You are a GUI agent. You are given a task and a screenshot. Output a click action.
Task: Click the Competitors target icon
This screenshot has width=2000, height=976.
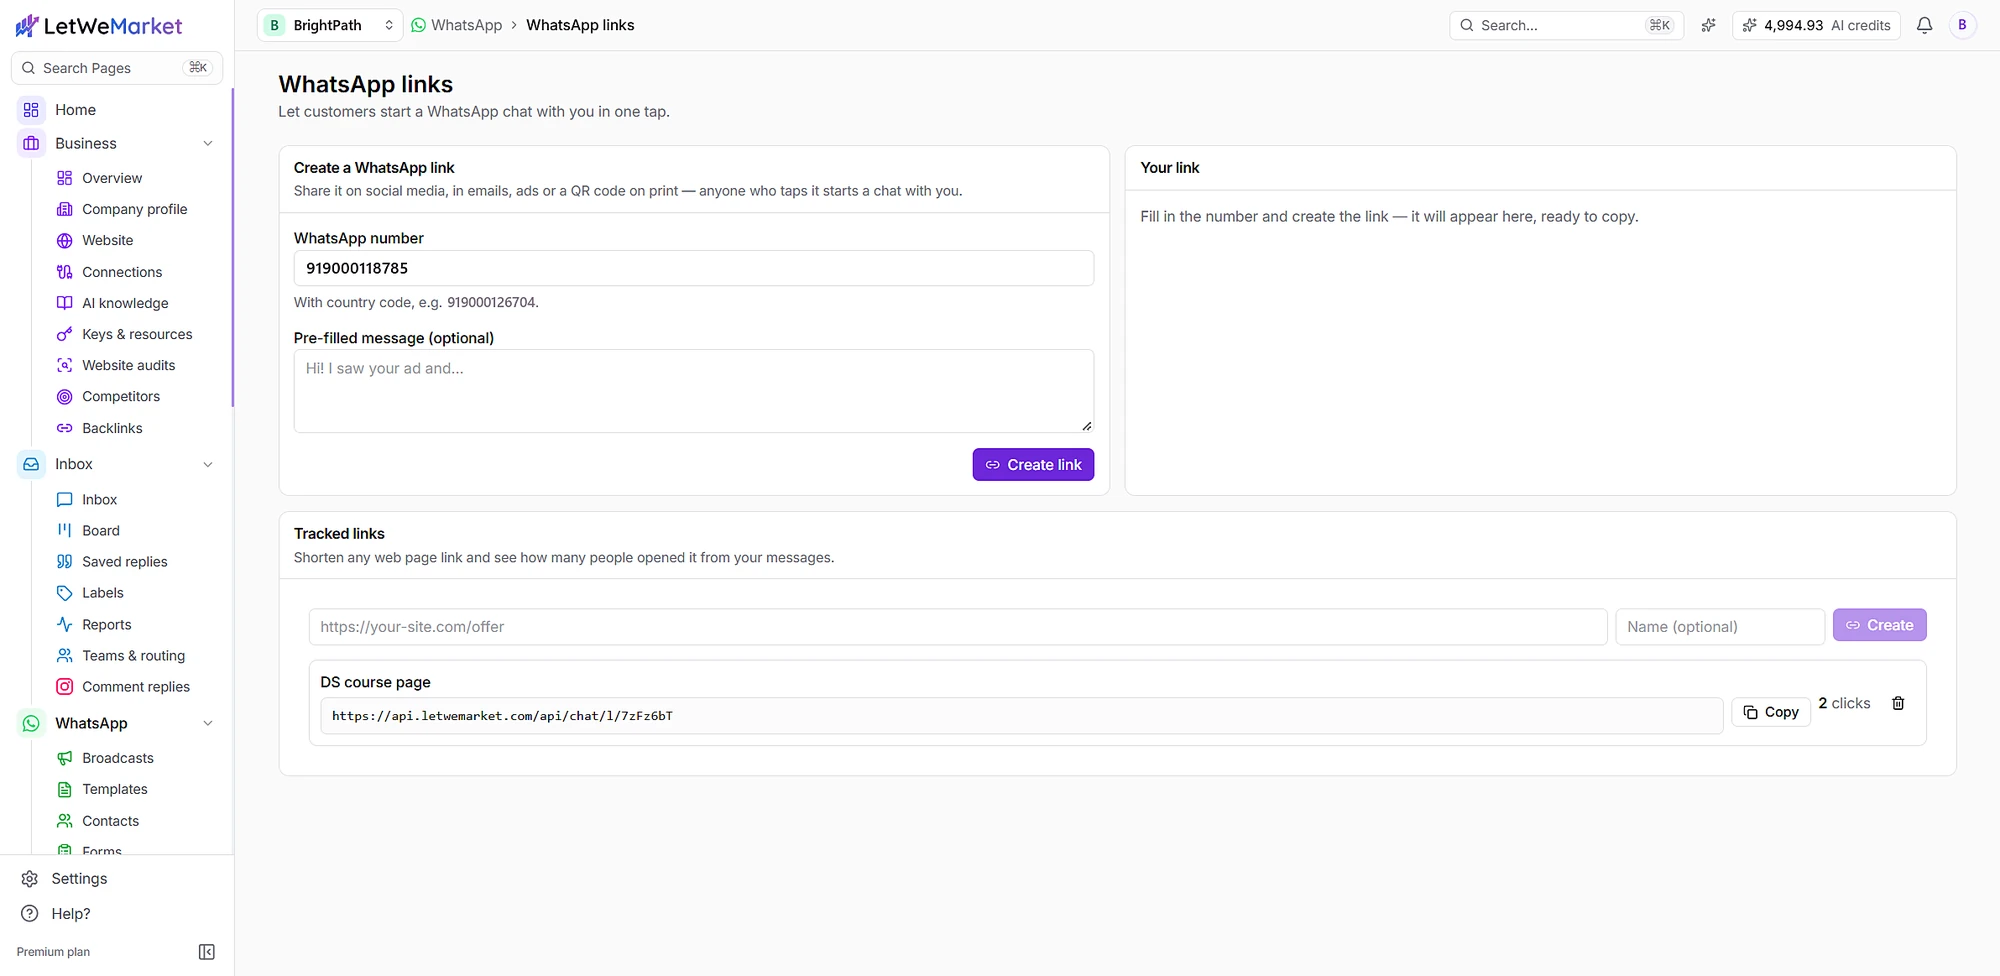[x=65, y=397]
